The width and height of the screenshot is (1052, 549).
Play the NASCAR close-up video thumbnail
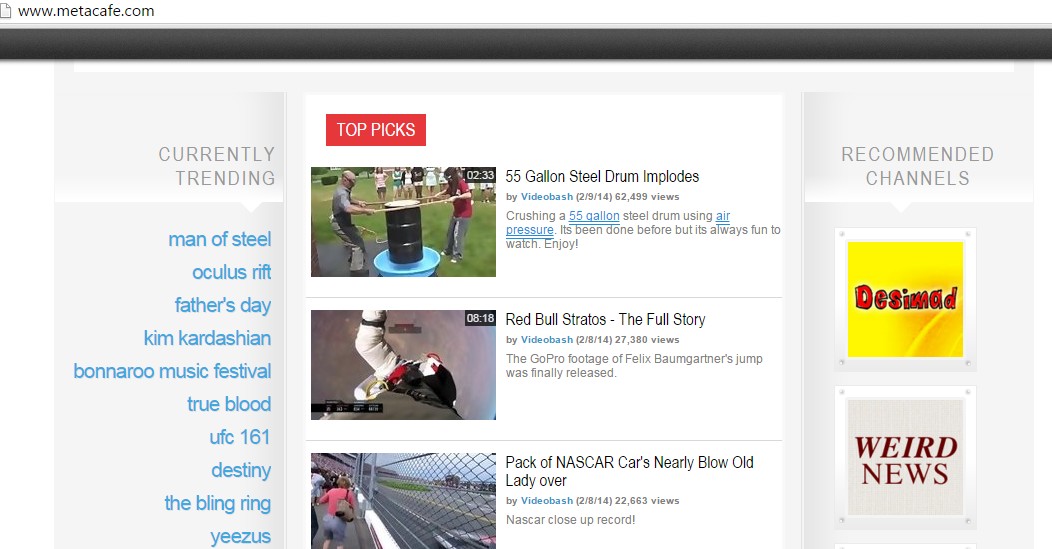tap(403, 501)
